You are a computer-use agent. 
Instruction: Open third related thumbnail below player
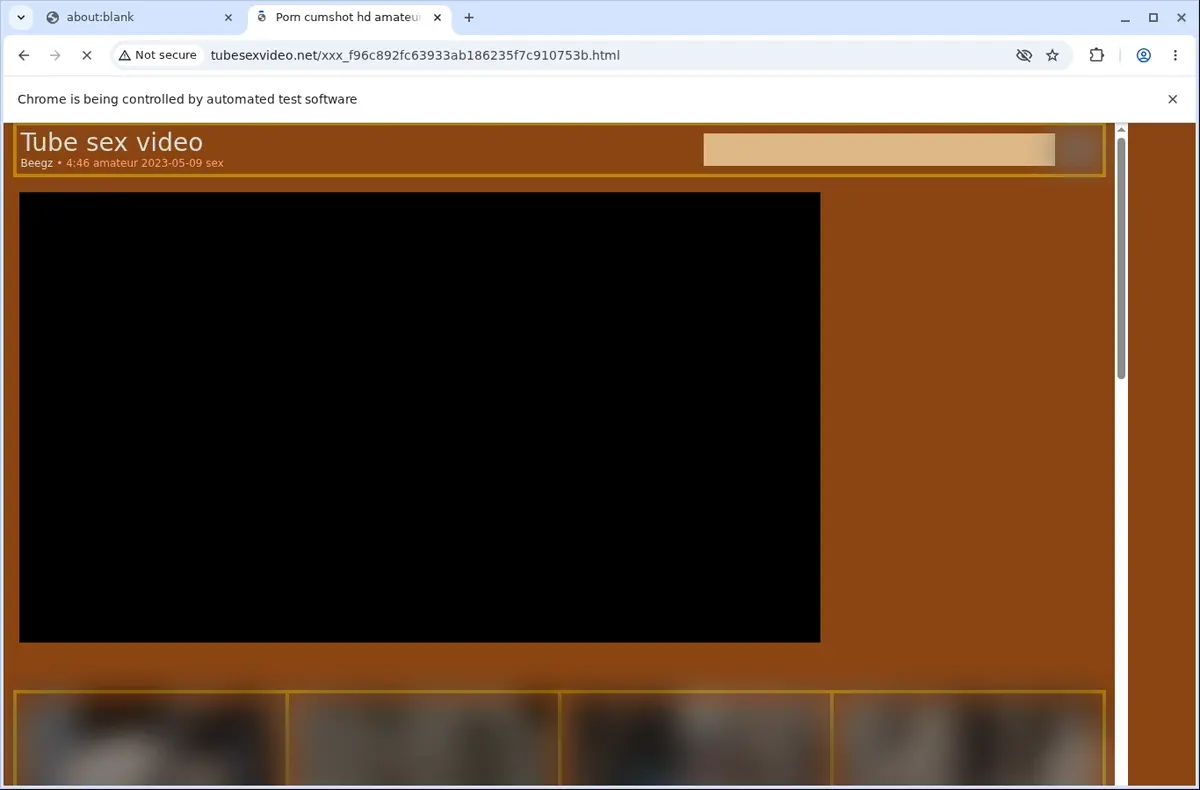(x=695, y=738)
